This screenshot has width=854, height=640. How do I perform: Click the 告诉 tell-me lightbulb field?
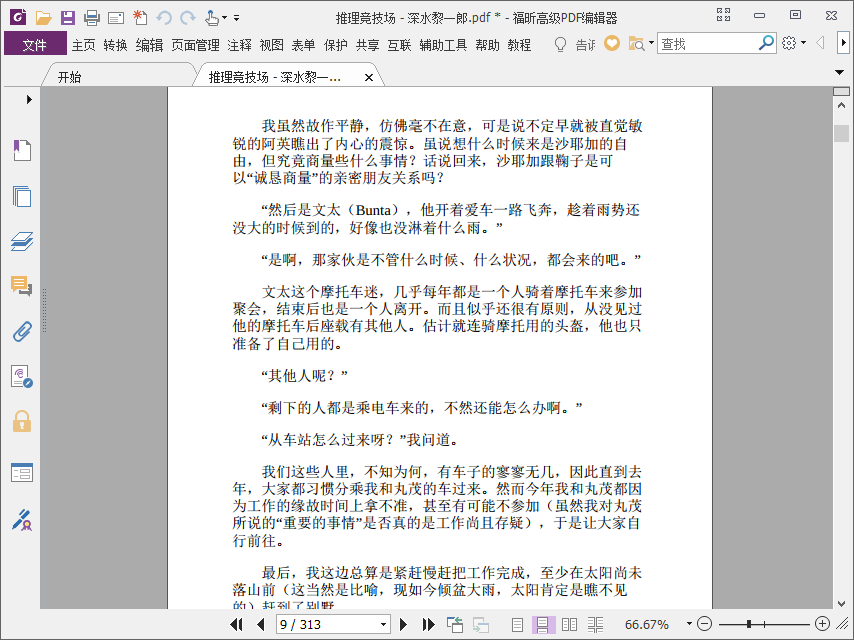coord(575,44)
